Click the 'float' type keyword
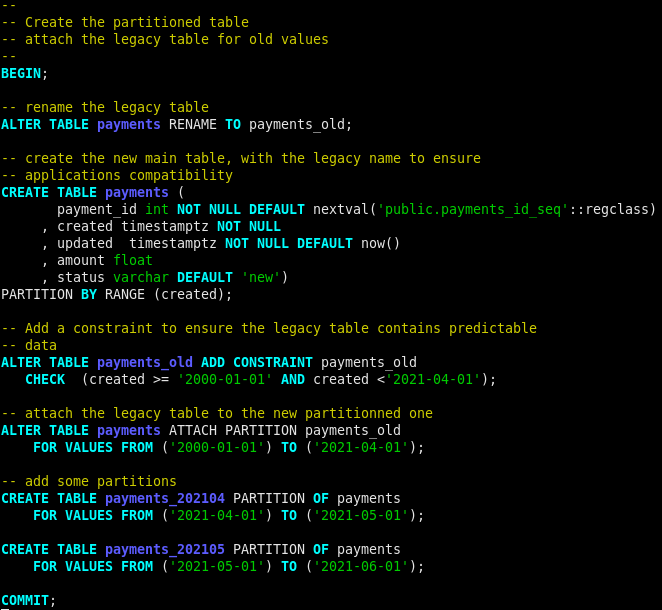 [133, 260]
